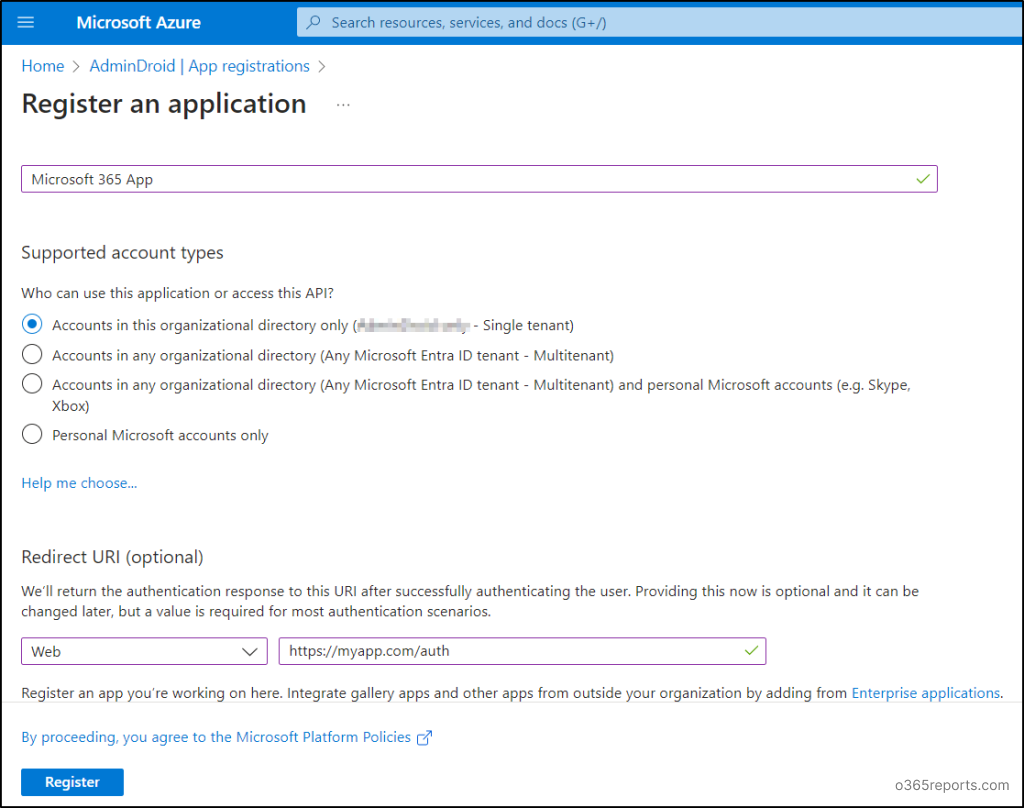The height and width of the screenshot is (808, 1024).
Task: Open the Web platform dropdown
Action: click(x=144, y=651)
